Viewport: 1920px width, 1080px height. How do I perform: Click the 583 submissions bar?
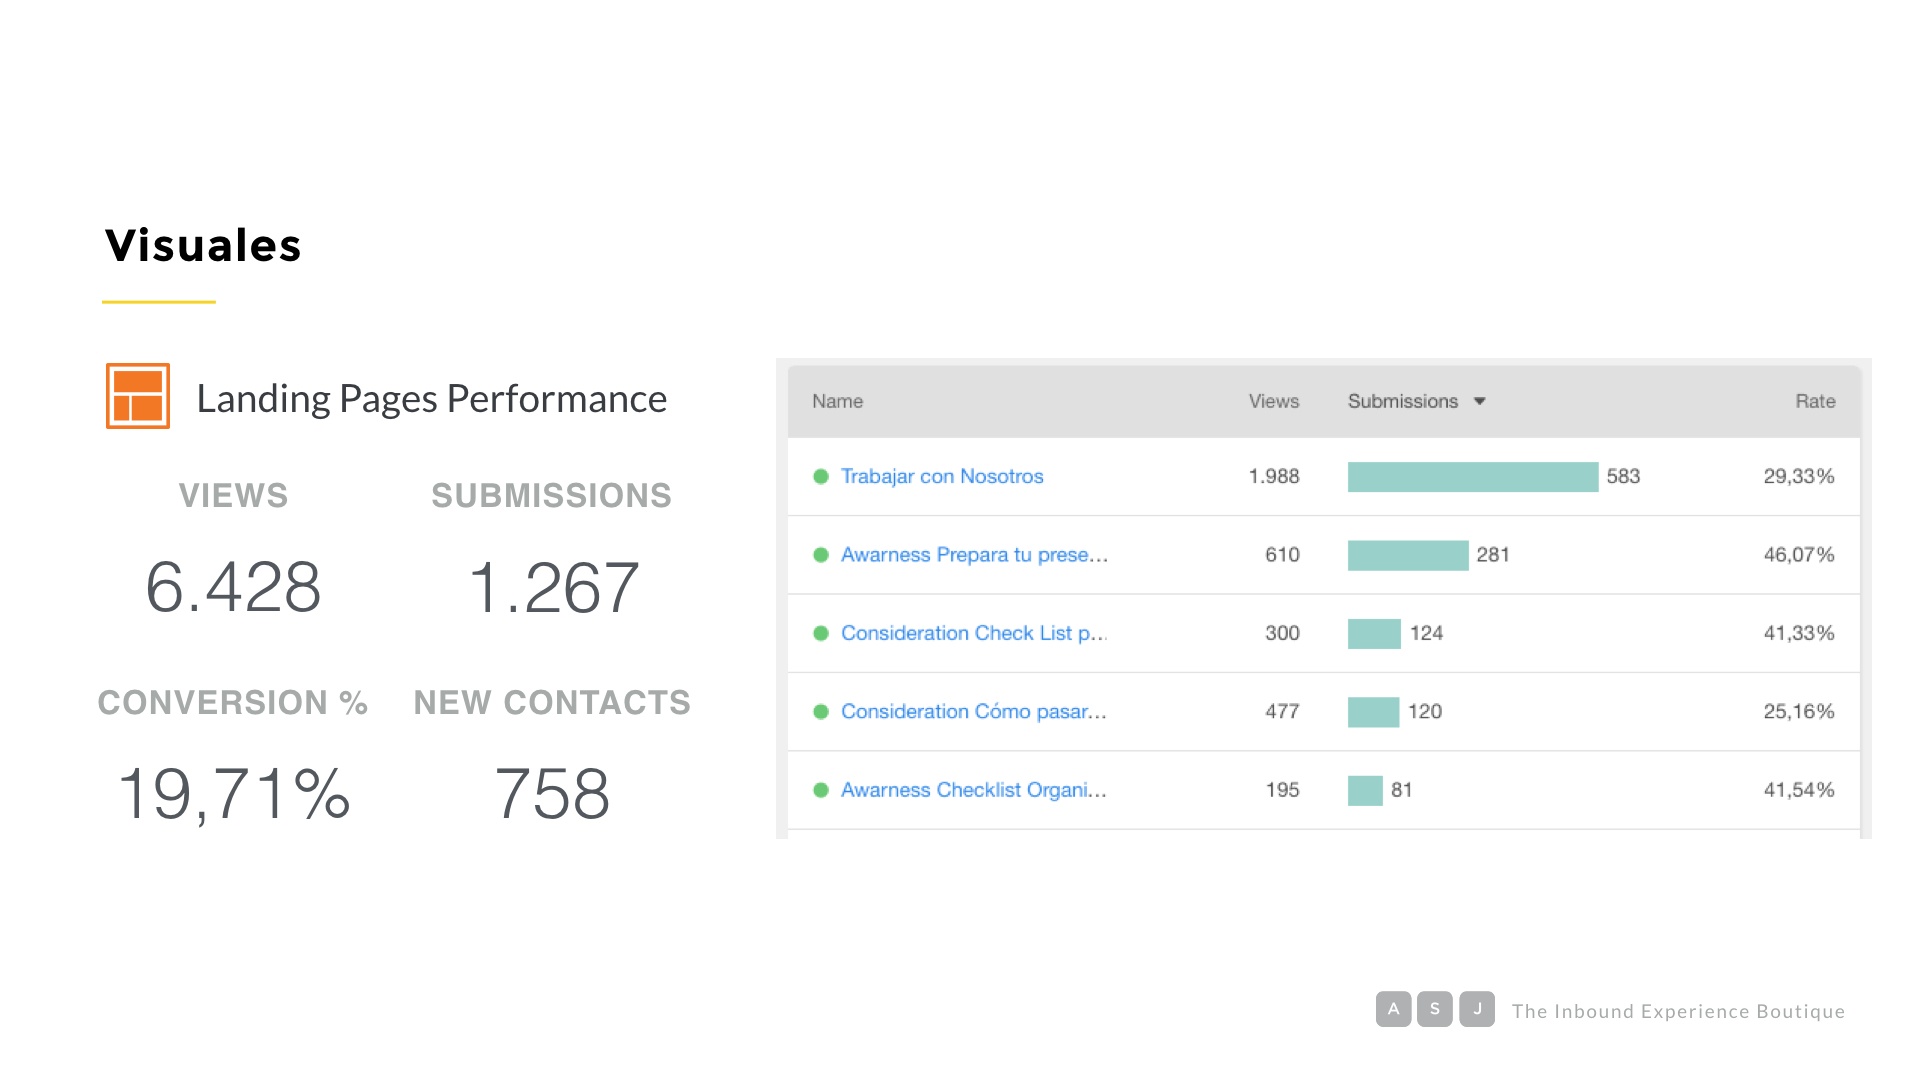click(1473, 477)
